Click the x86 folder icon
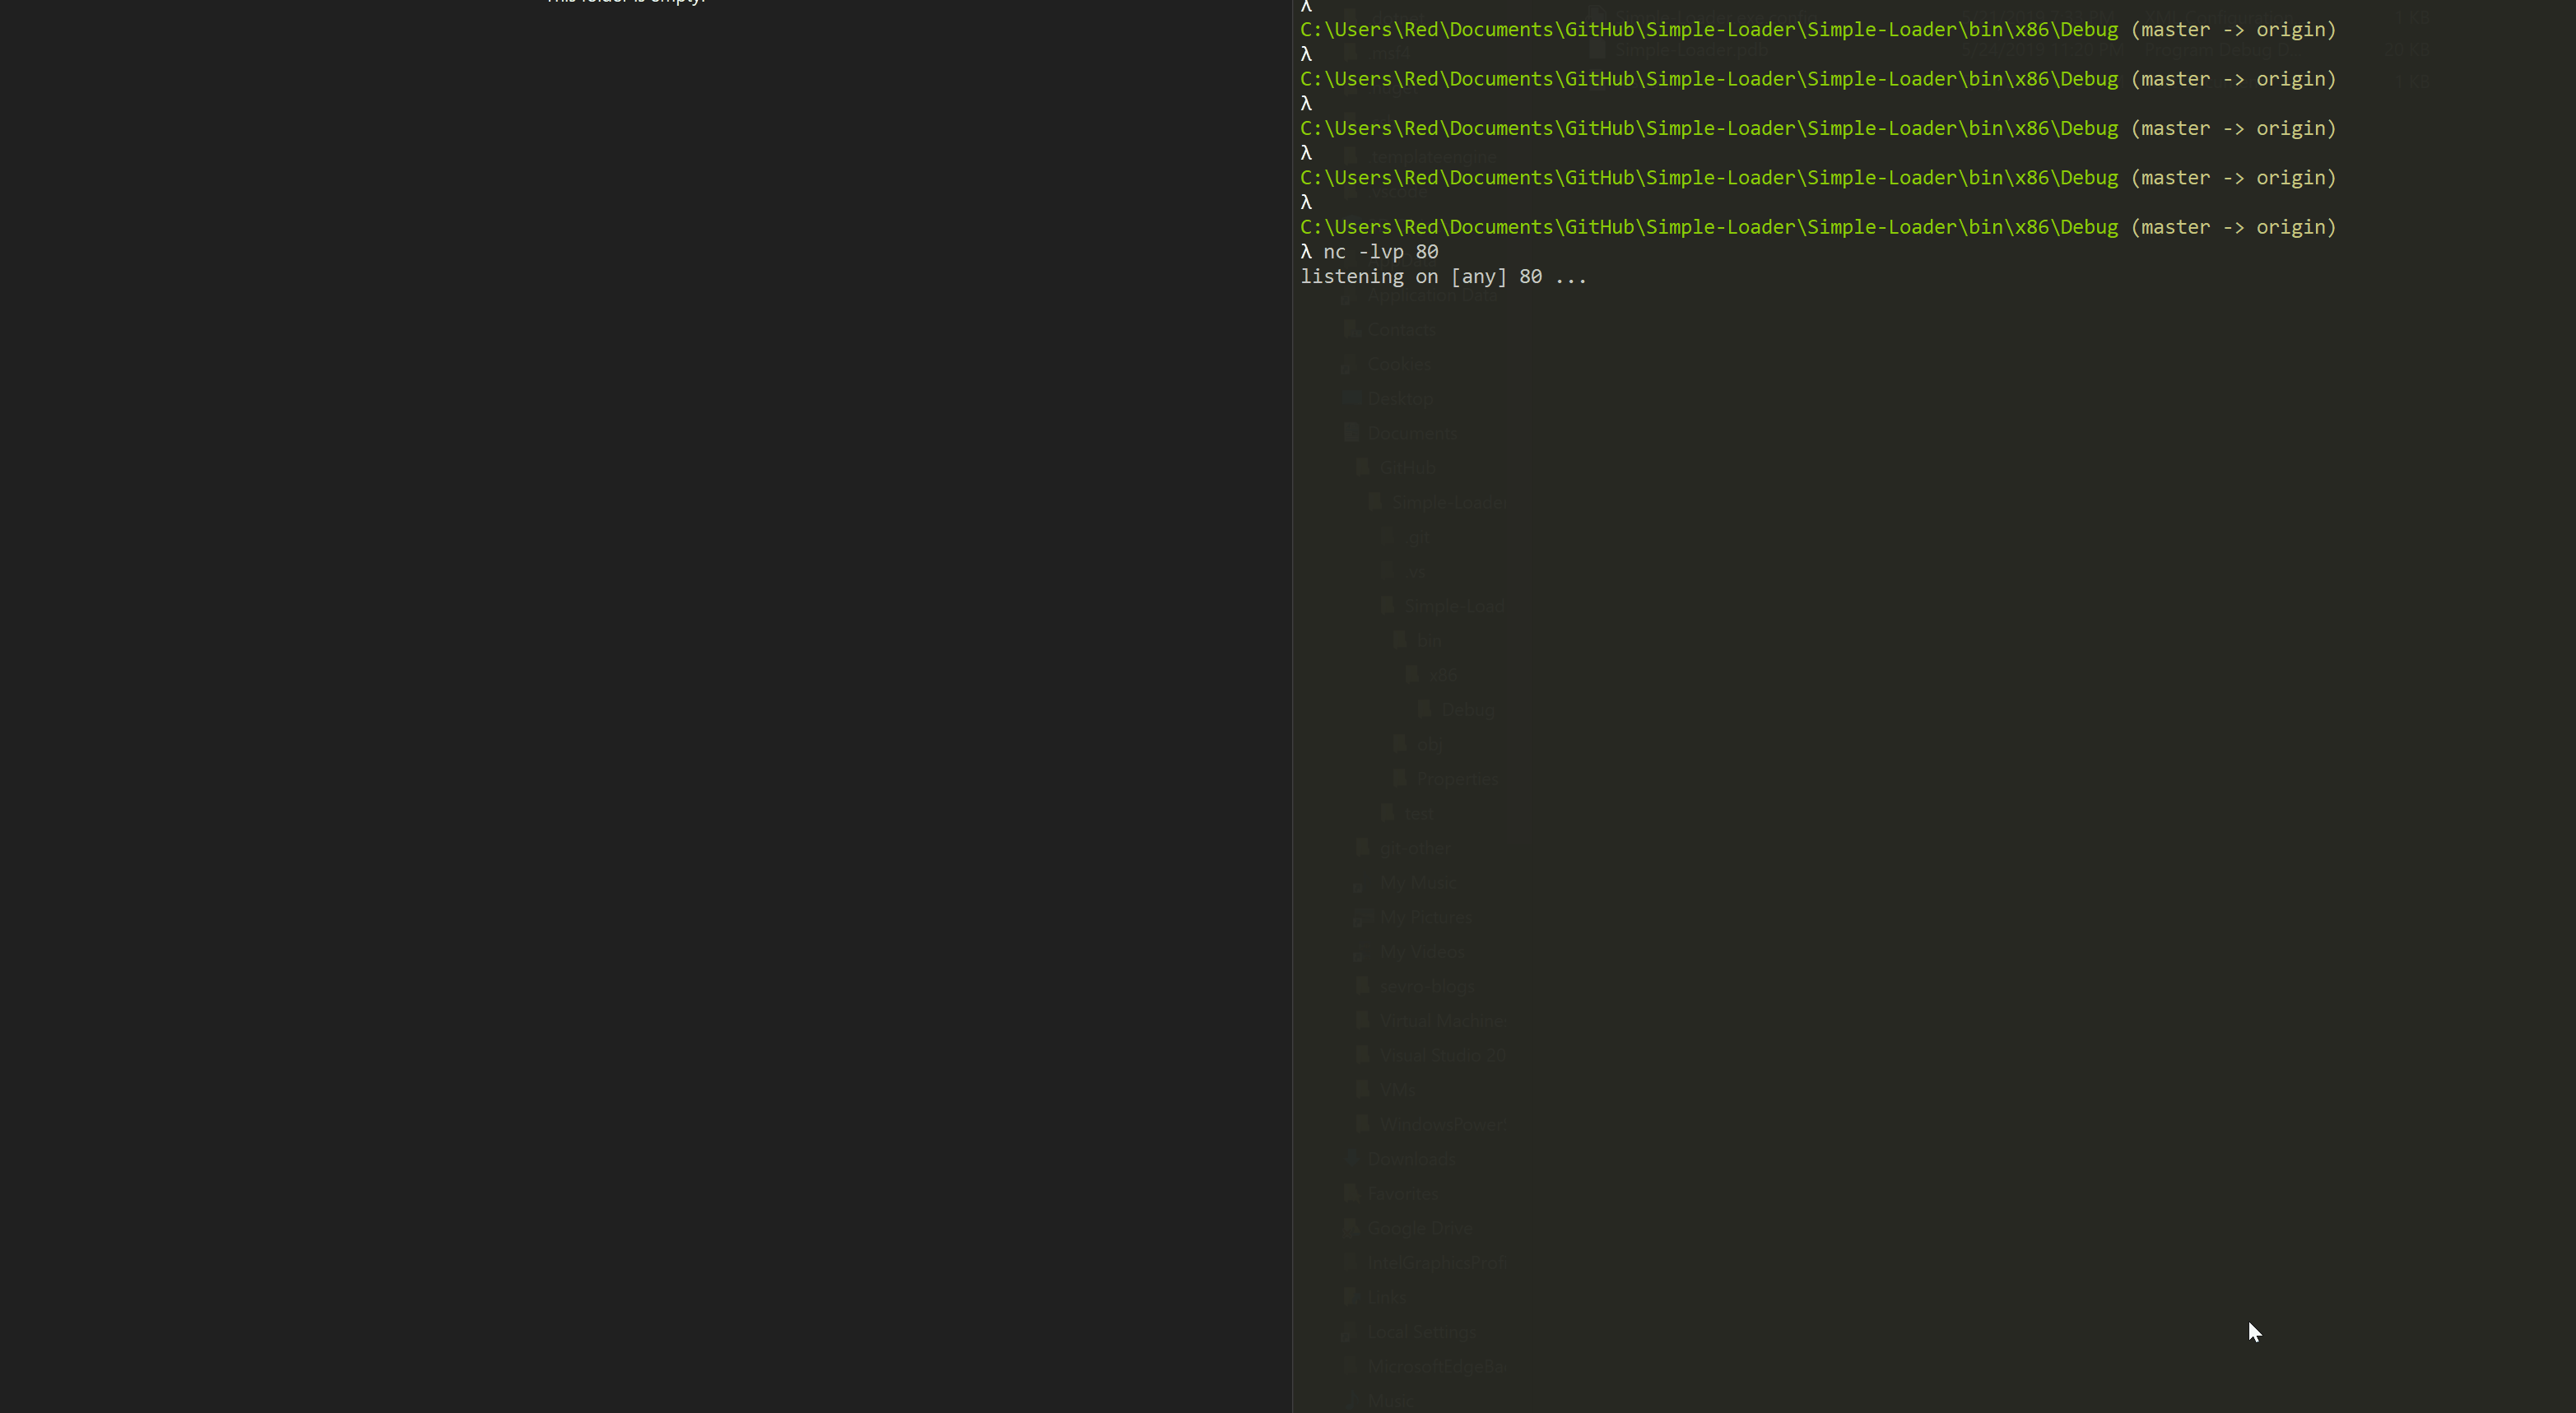This screenshot has height=1413, width=2576. [1413, 675]
